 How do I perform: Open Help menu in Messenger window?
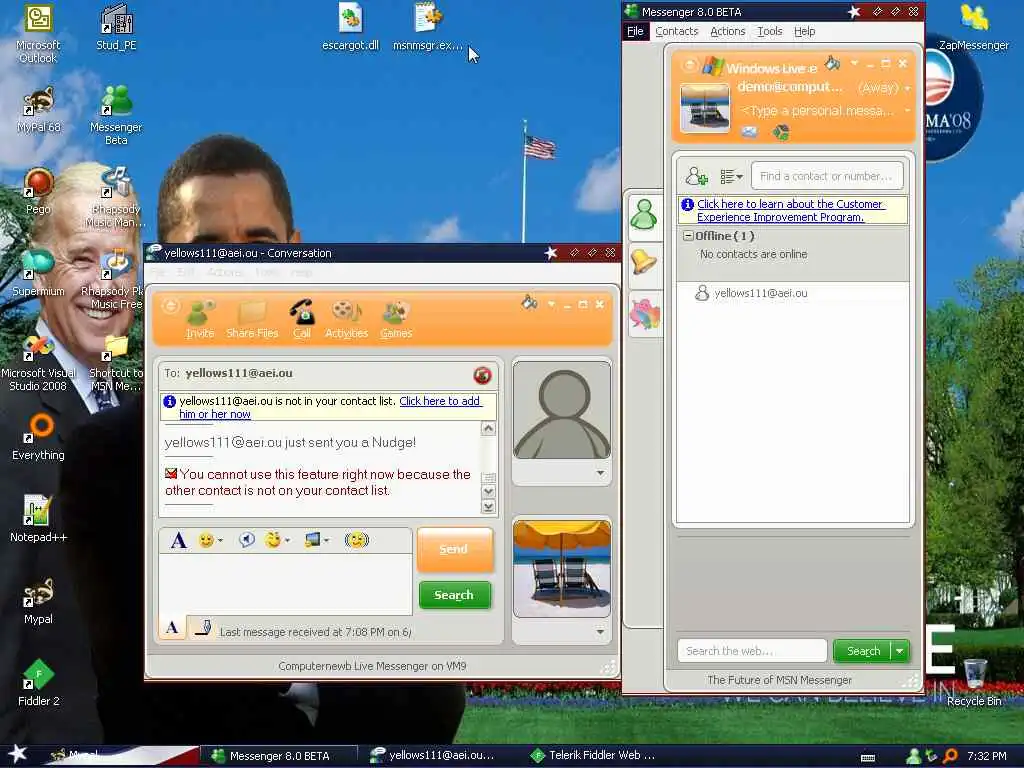coord(805,31)
